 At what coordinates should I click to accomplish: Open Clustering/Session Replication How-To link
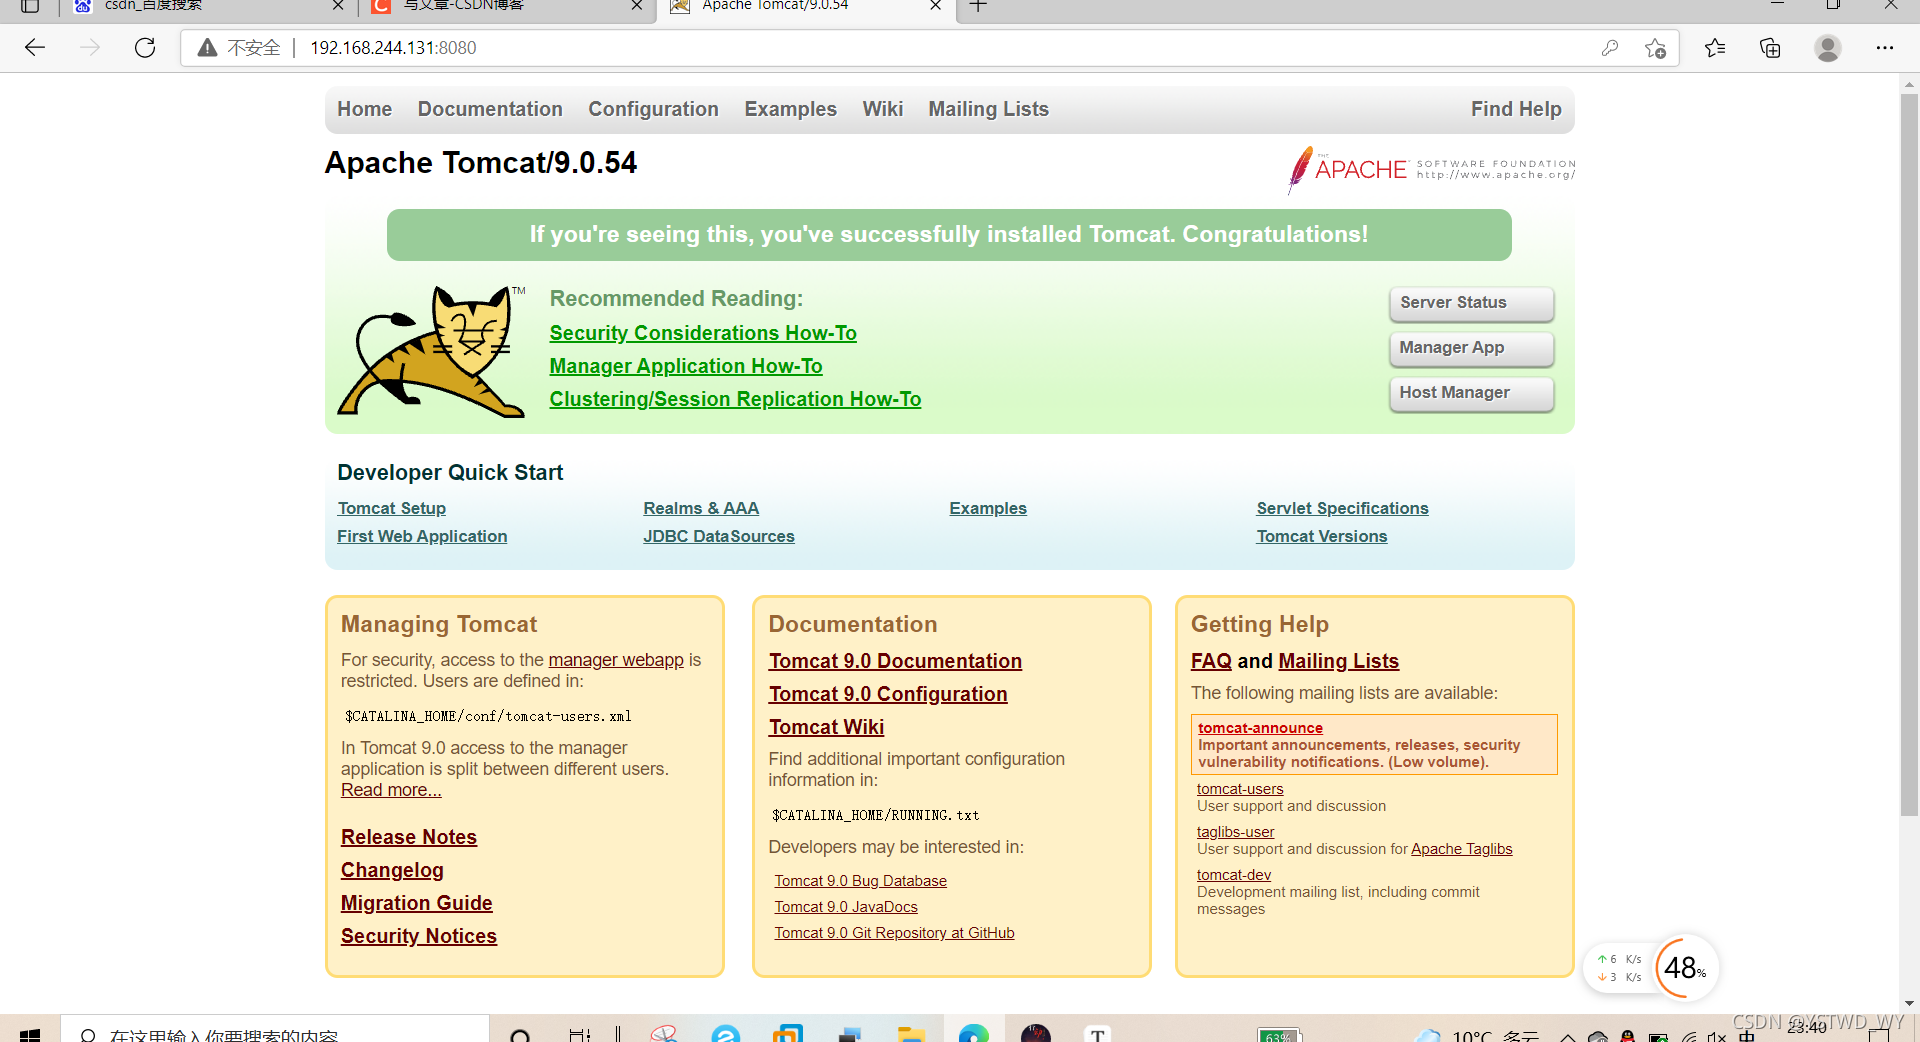coord(735,399)
